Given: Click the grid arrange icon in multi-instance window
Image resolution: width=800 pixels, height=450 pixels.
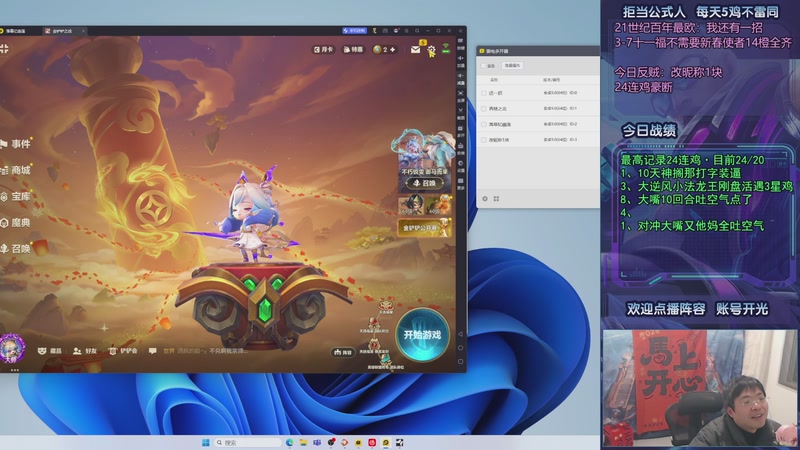Looking at the screenshot, I should [x=496, y=198].
